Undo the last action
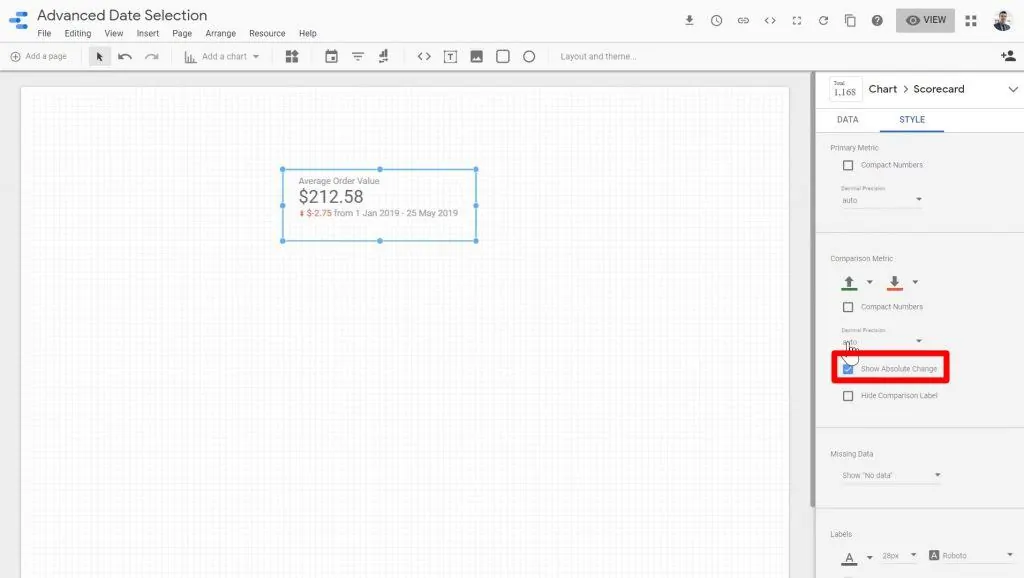The image size is (1024, 578). 122,56
